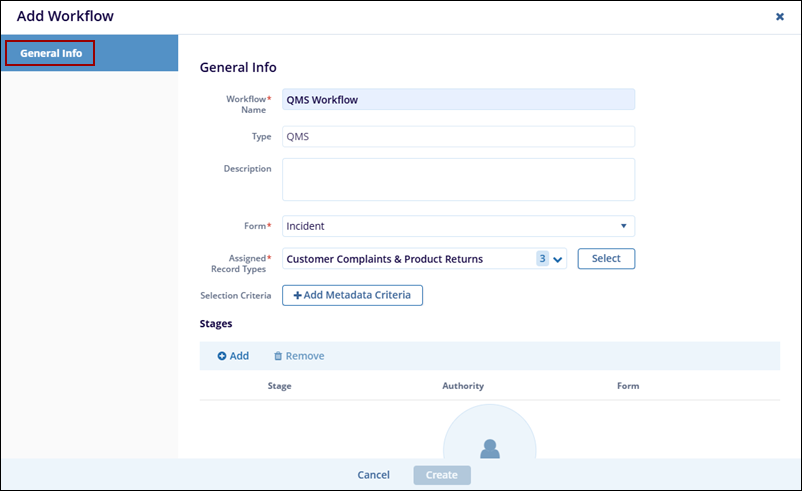Click the Remove stage trash icon
Screen dimensions: 802x491
tap(278, 356)
